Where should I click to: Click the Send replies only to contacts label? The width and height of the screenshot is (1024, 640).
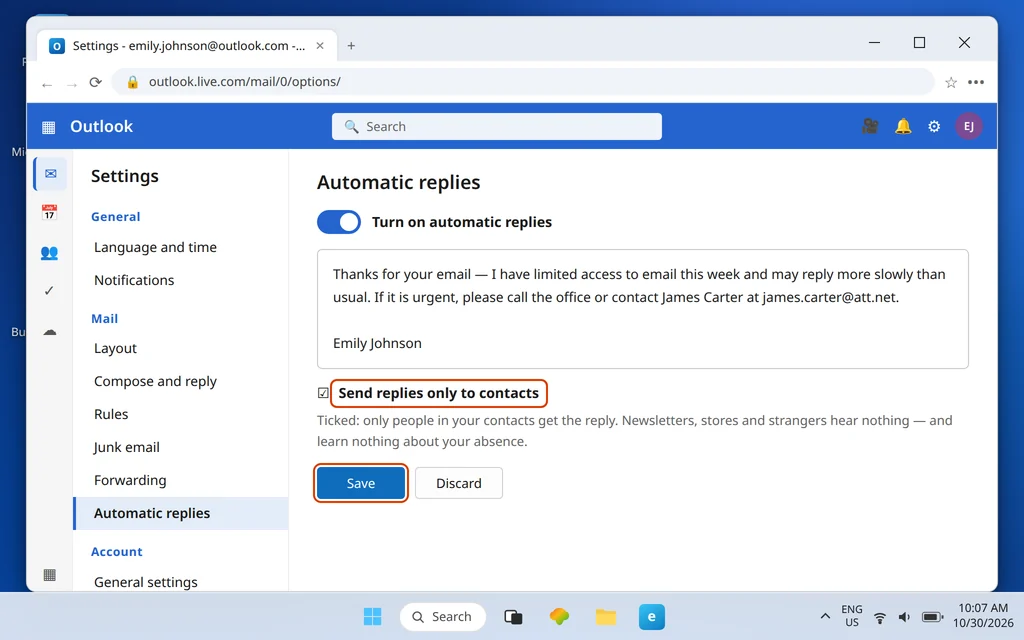438,393
